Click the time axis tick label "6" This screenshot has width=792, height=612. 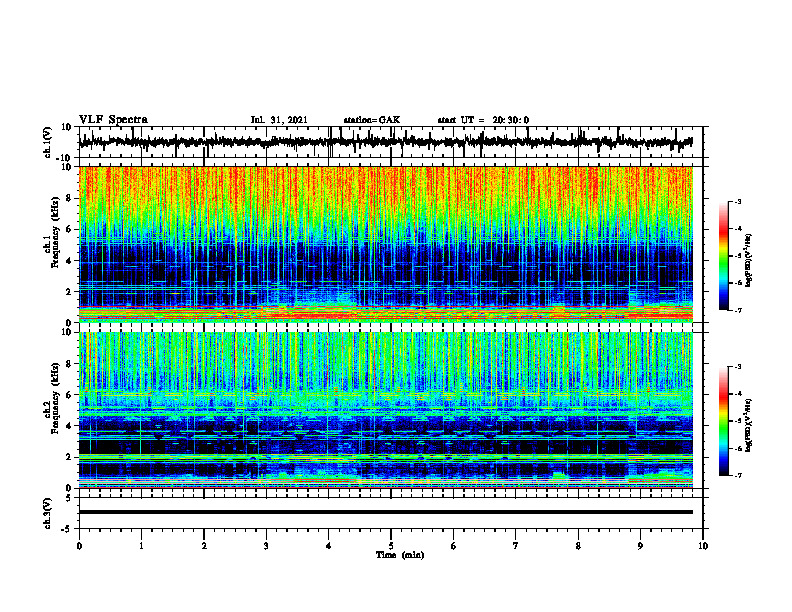pyautogui.click(x=454, y=546)
